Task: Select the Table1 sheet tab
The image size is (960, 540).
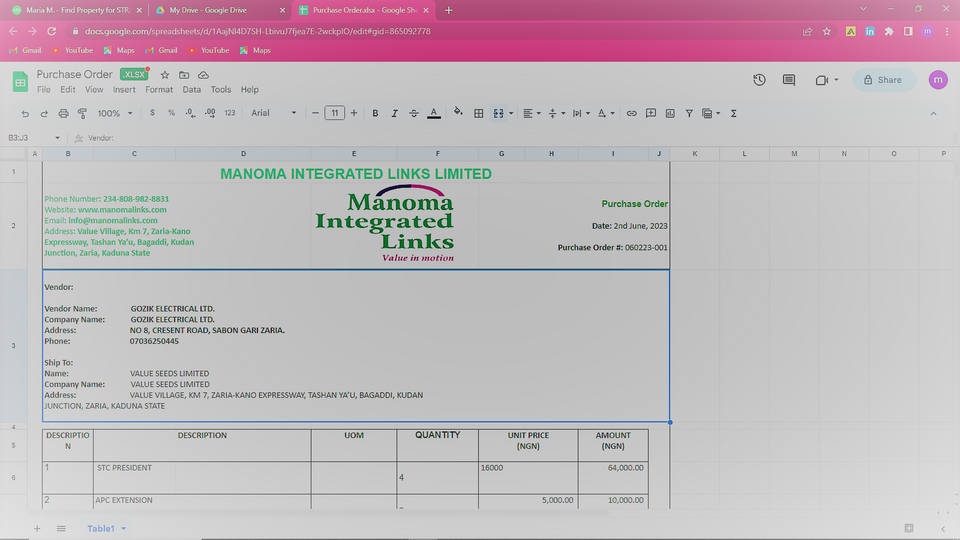Action: [x=106, y=528]
